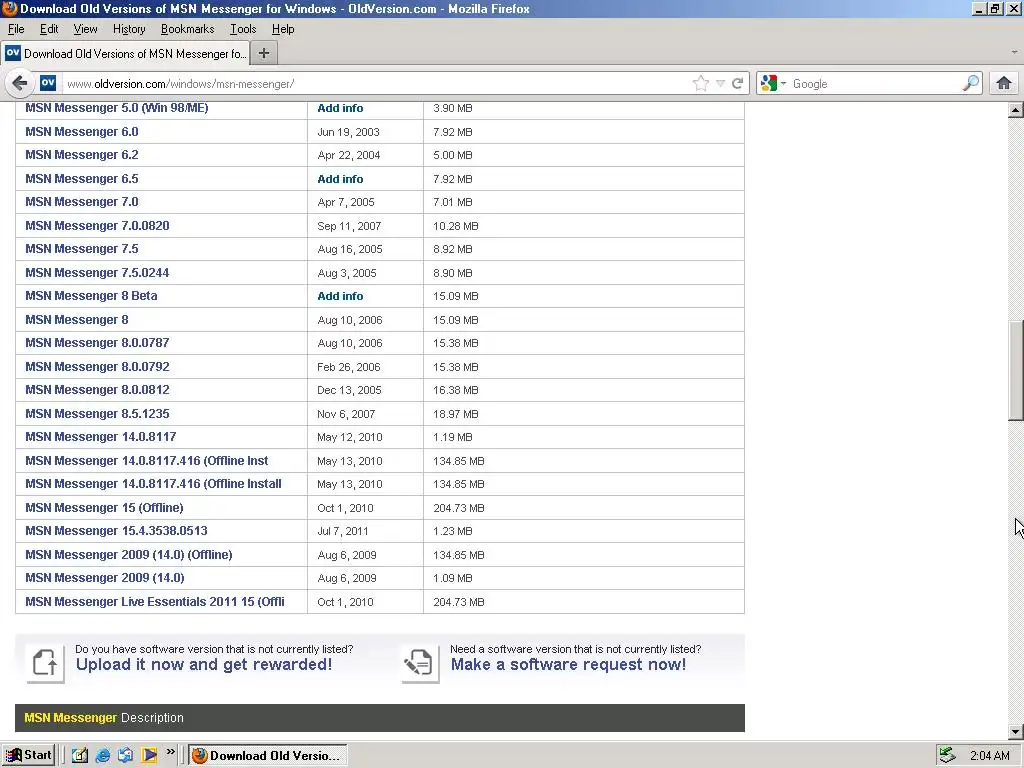This screenshot has height=768, width=1024.
Task: Click the Firefox taskbar button
Action: pos(268,756)
